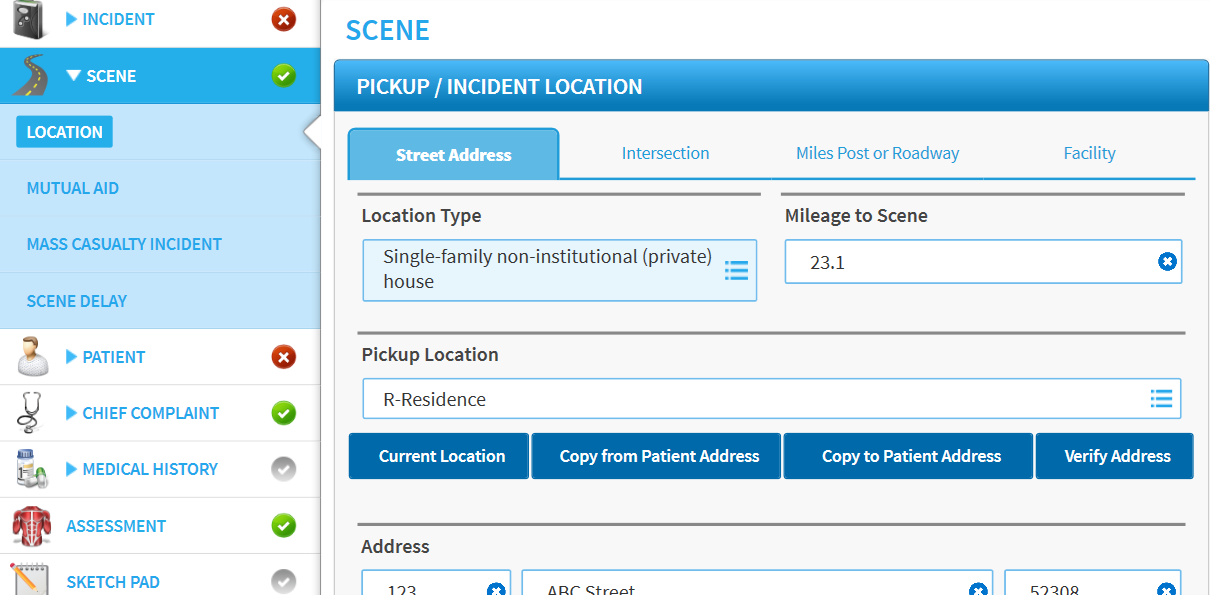Select the Miles Post or Roadway tab

877,153
